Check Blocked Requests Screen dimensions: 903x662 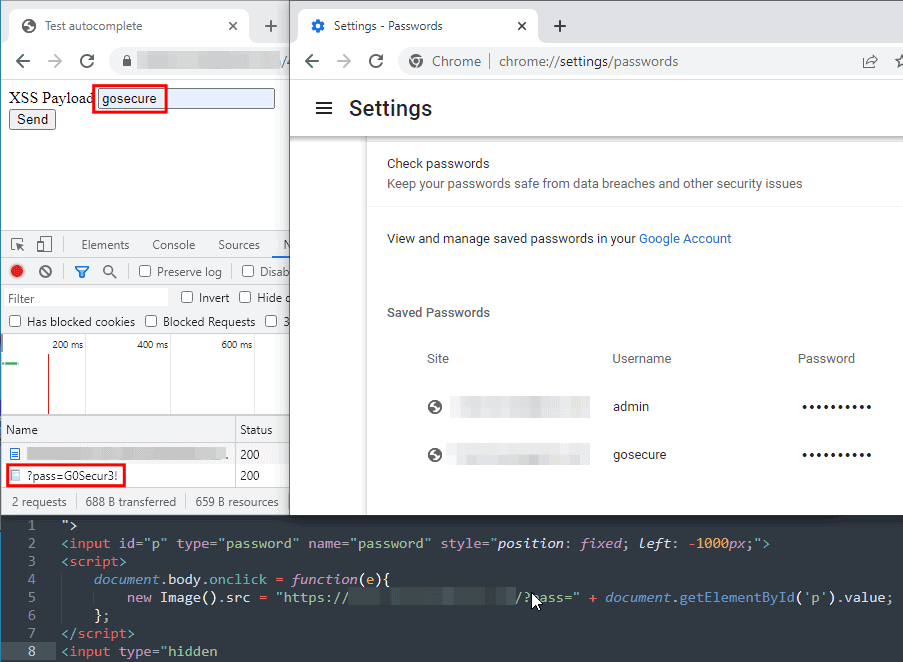(151, 321)
